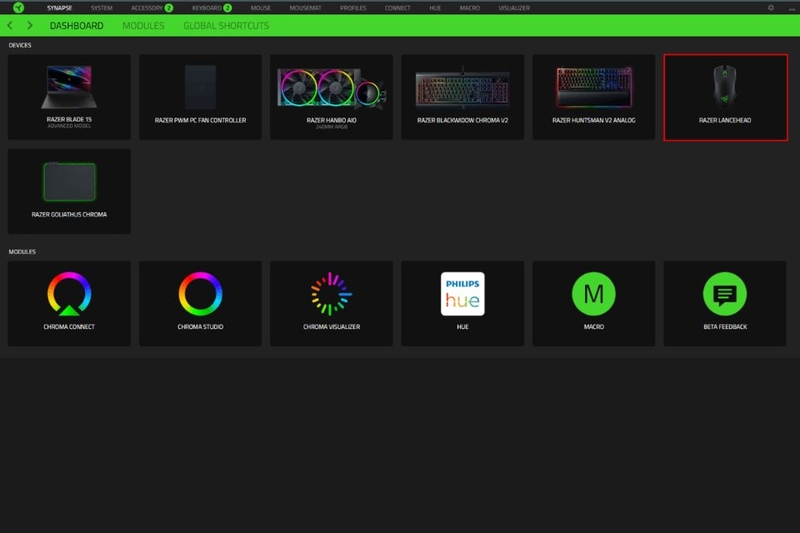
Task: Launch the Chroma Visualizer module icon
Action: (332, 294)
